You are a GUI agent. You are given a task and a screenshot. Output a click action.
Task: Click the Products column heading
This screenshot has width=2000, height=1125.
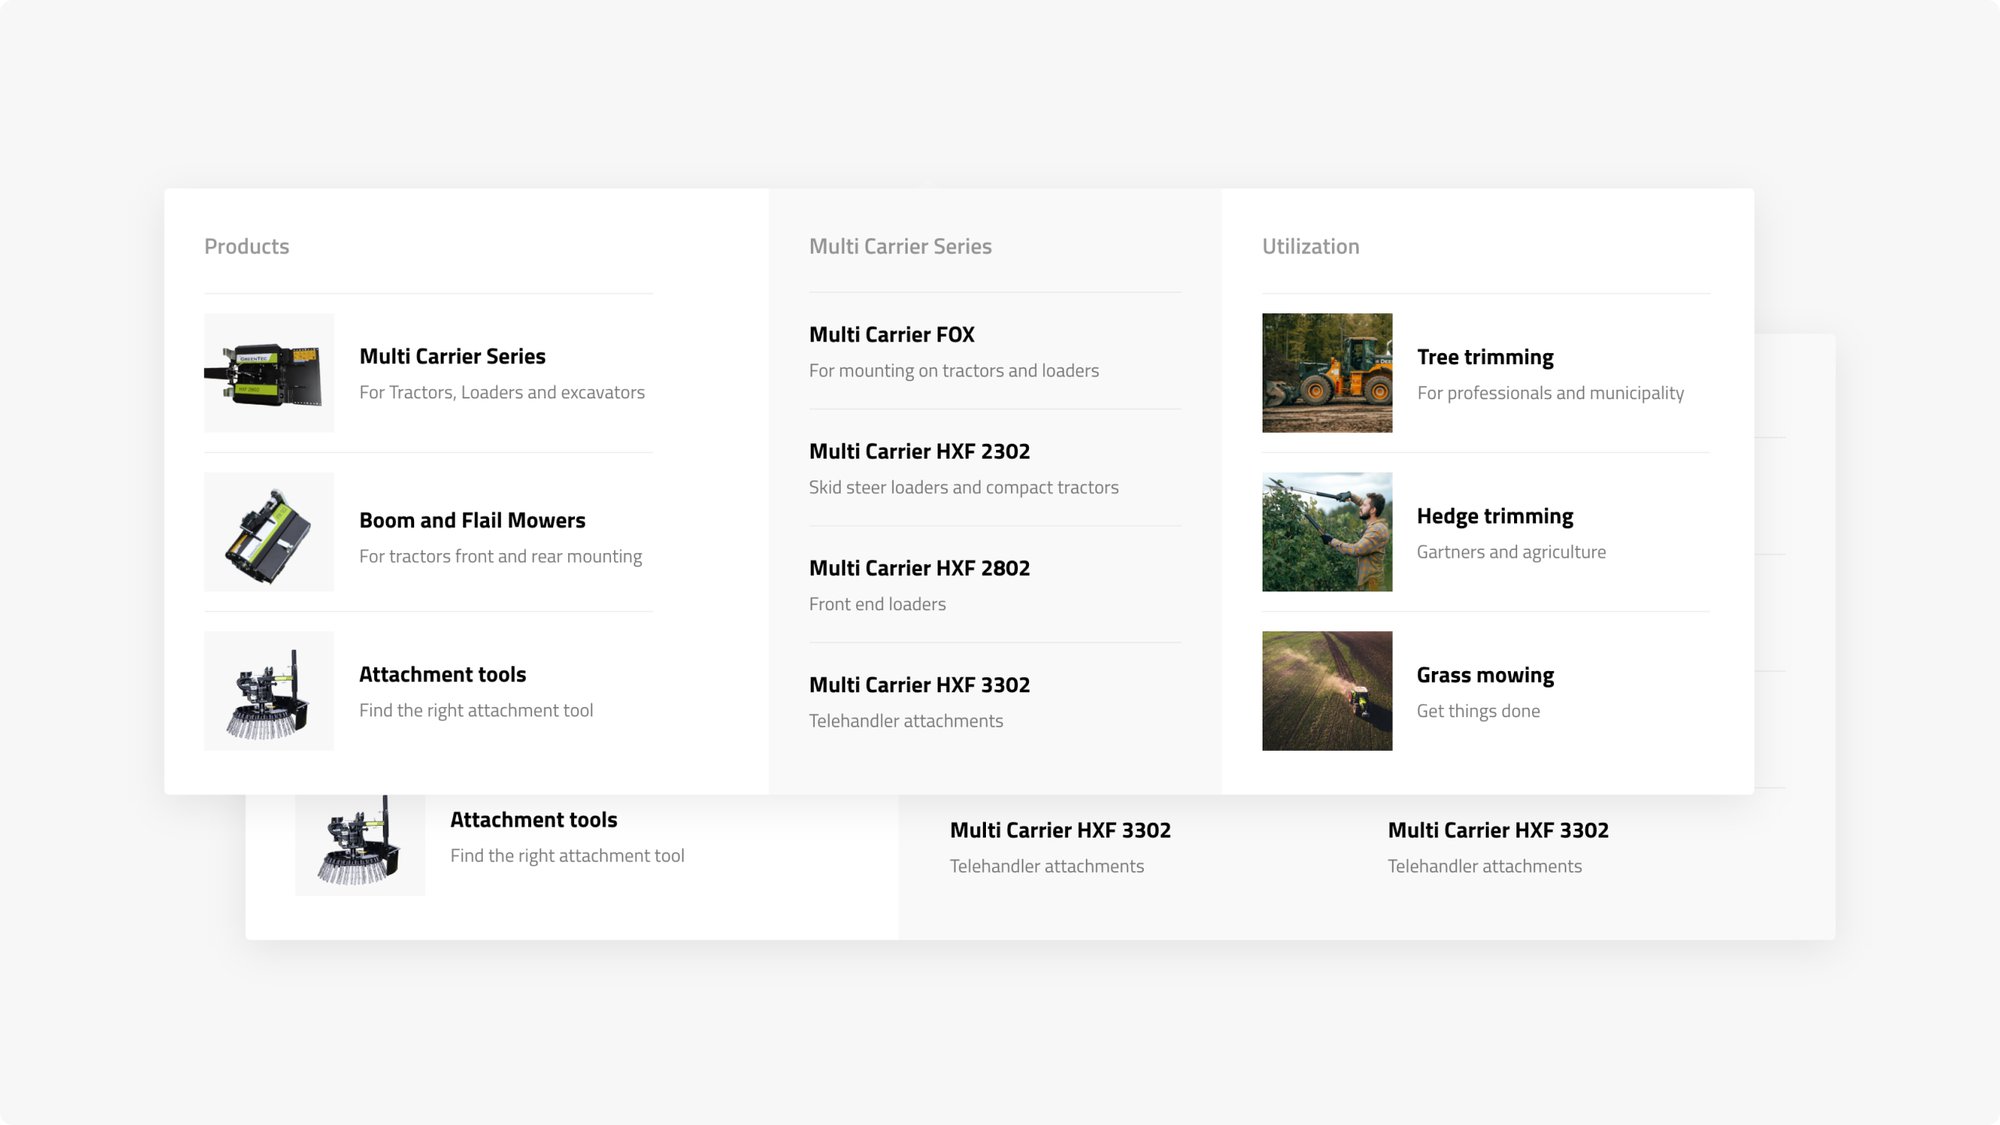246,247
